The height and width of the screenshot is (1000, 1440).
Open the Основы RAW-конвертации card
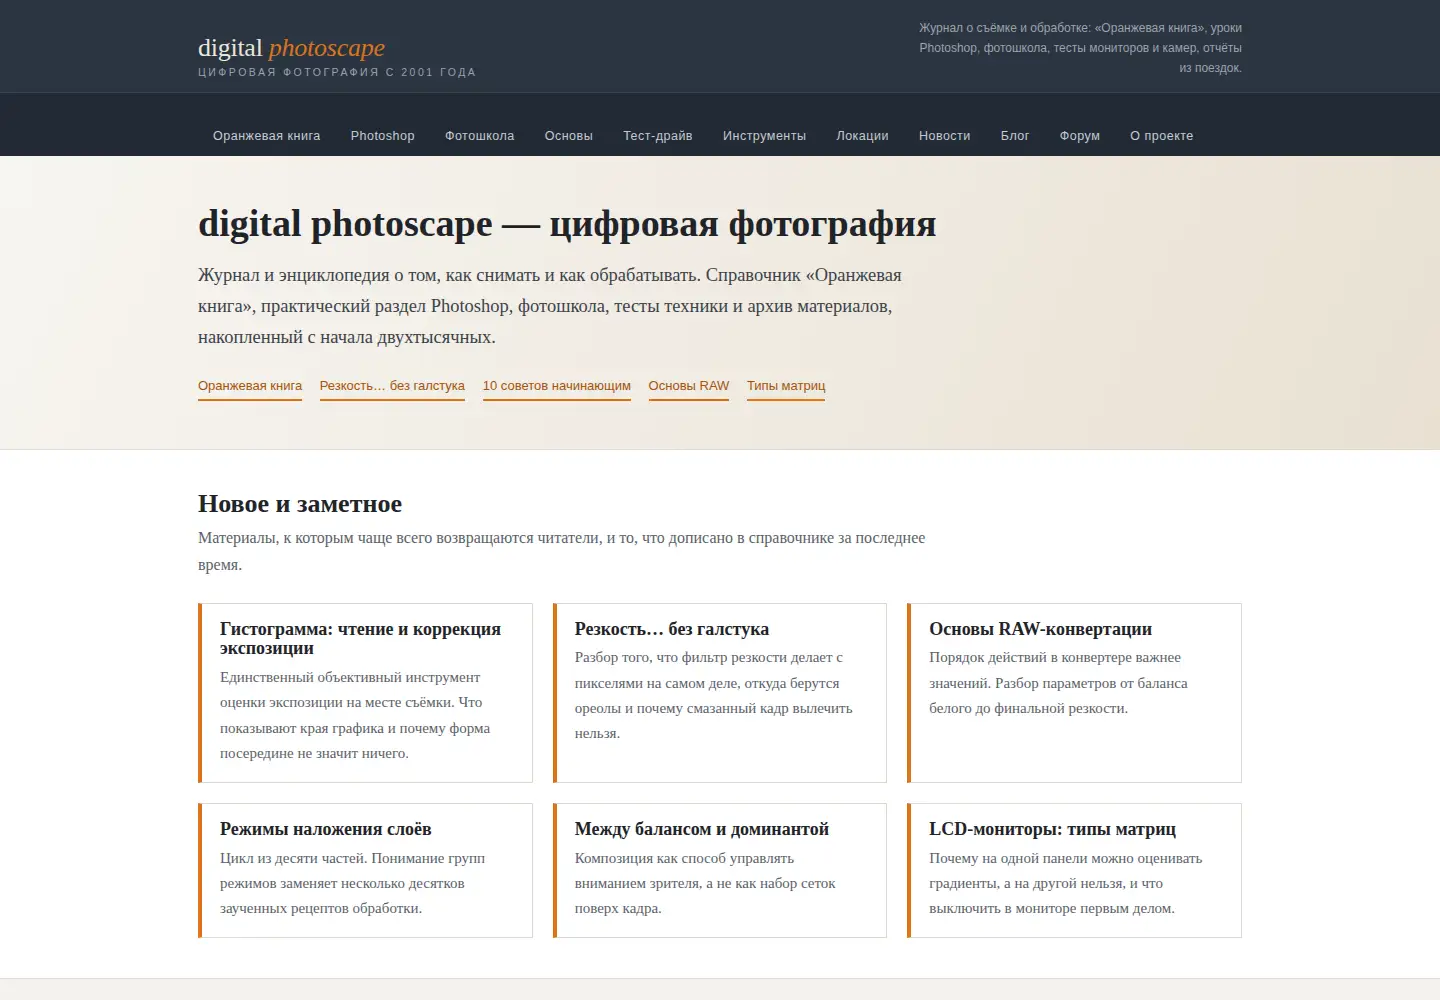1074,693
